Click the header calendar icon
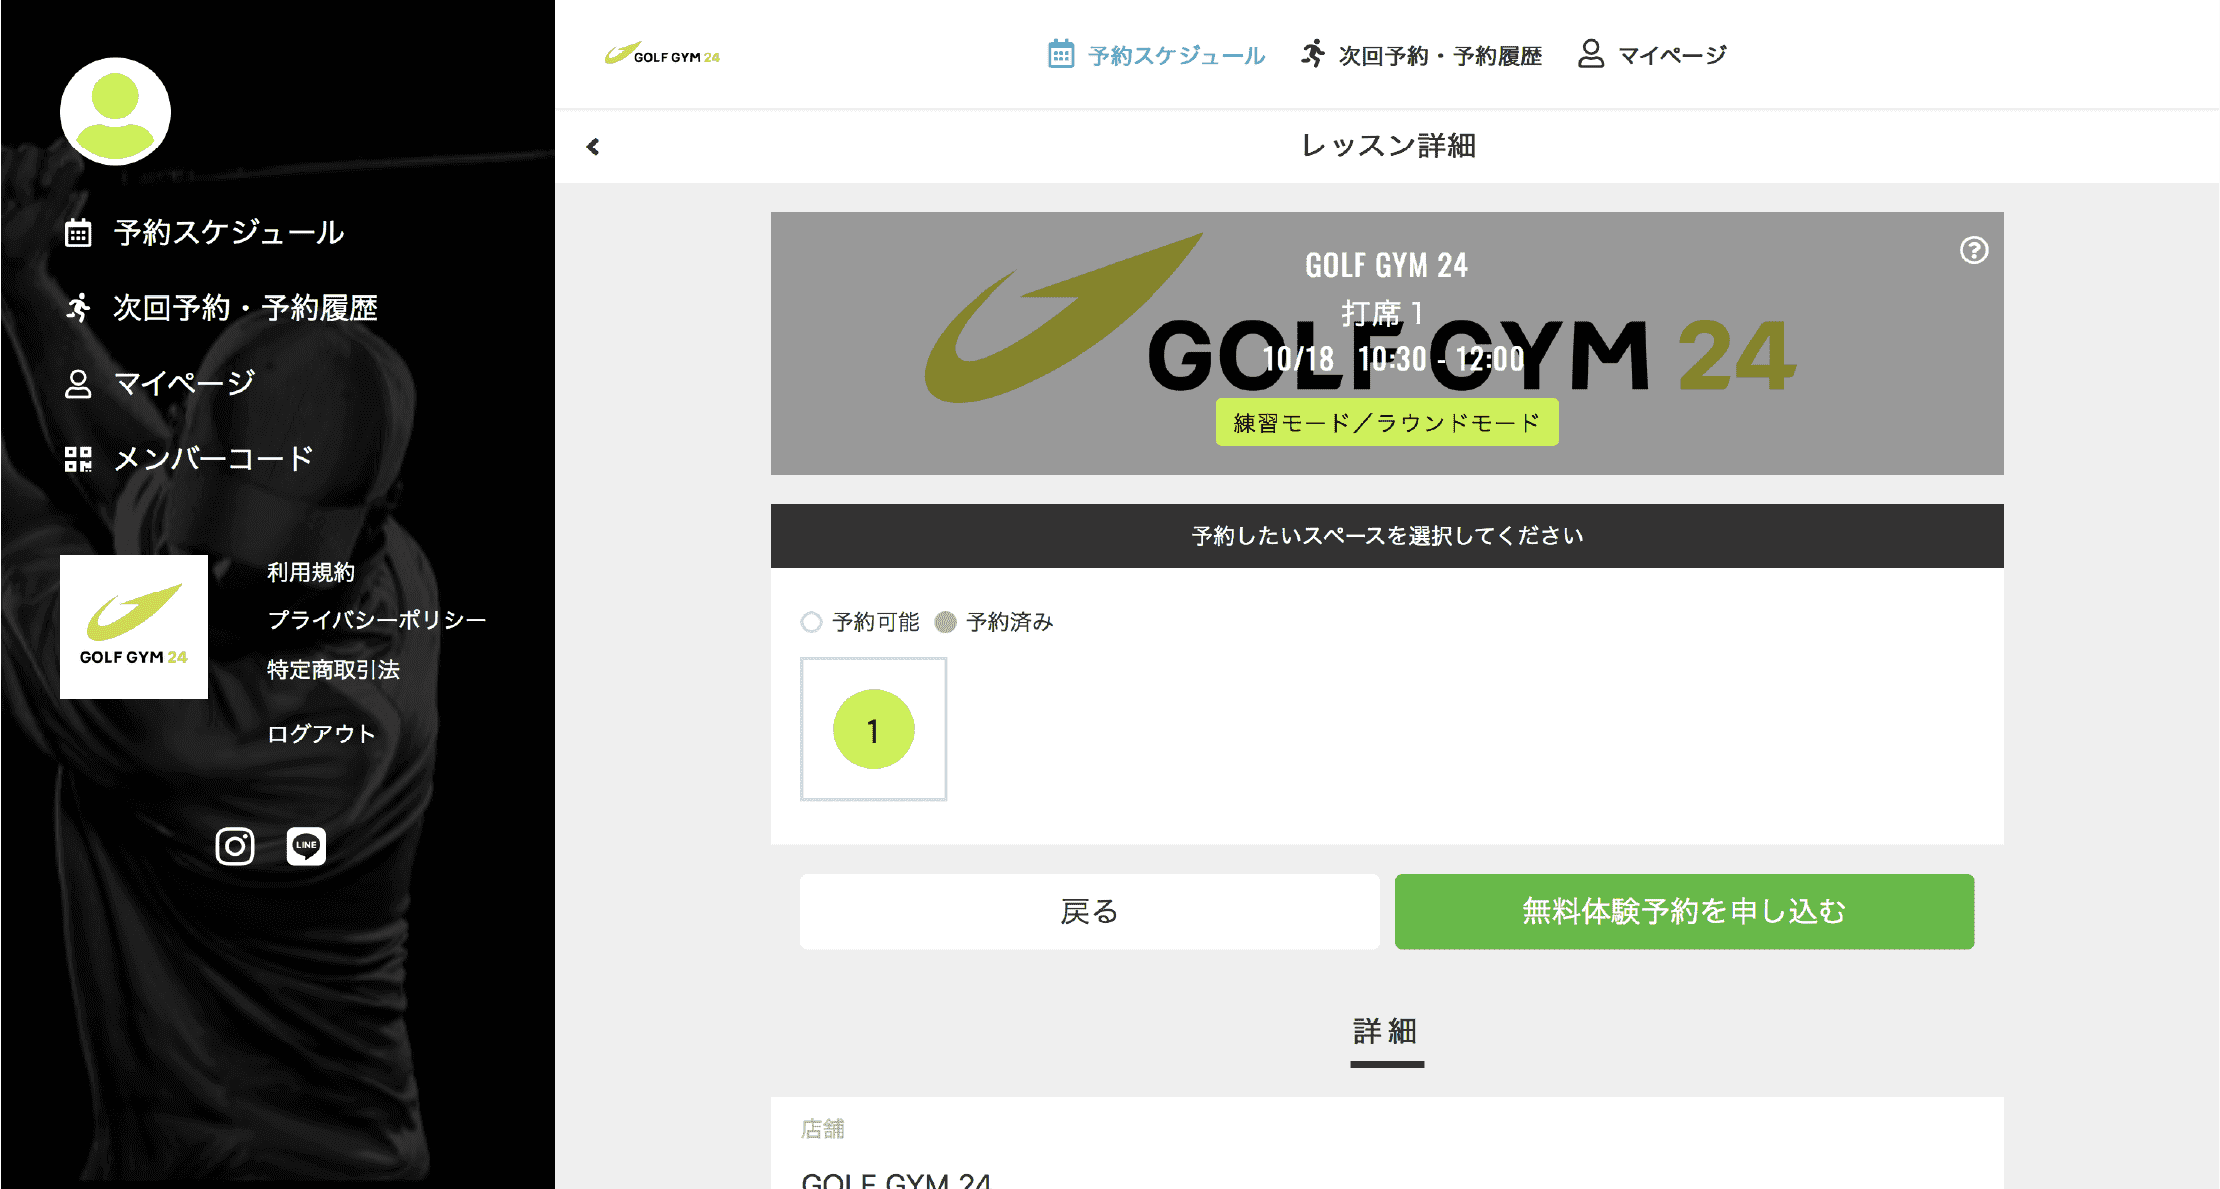This screenshot has width=2220, height=1189. click(x=1061, y=54)
